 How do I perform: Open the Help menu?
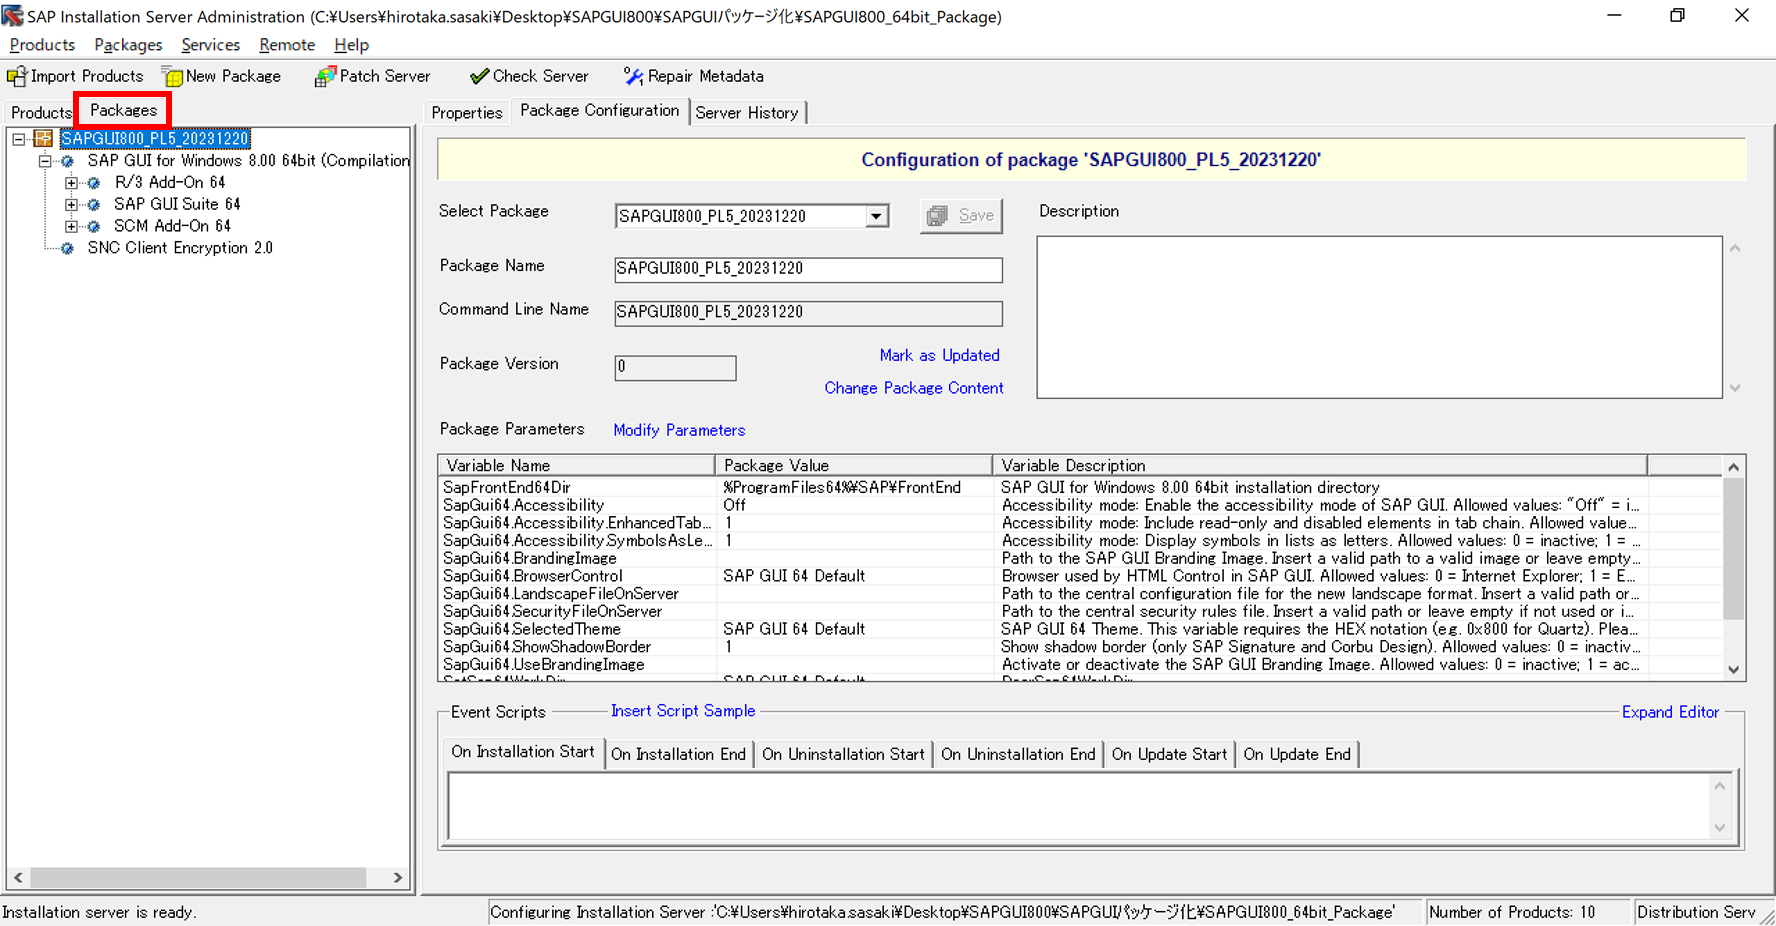pos(351,45)
